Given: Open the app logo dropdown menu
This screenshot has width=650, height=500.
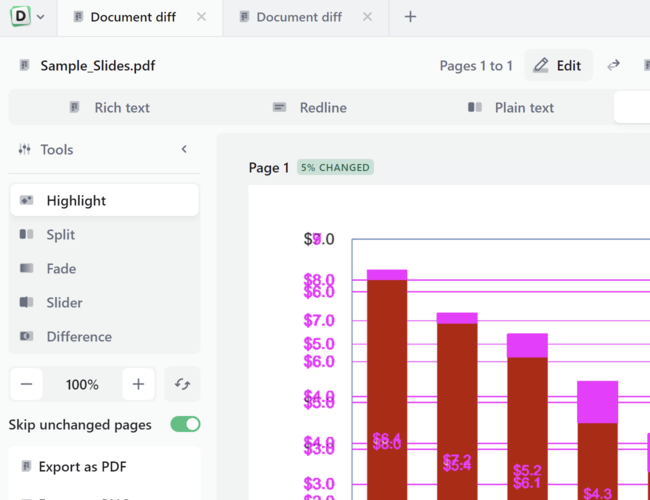Looking at the screenshot, I should 27,17.
